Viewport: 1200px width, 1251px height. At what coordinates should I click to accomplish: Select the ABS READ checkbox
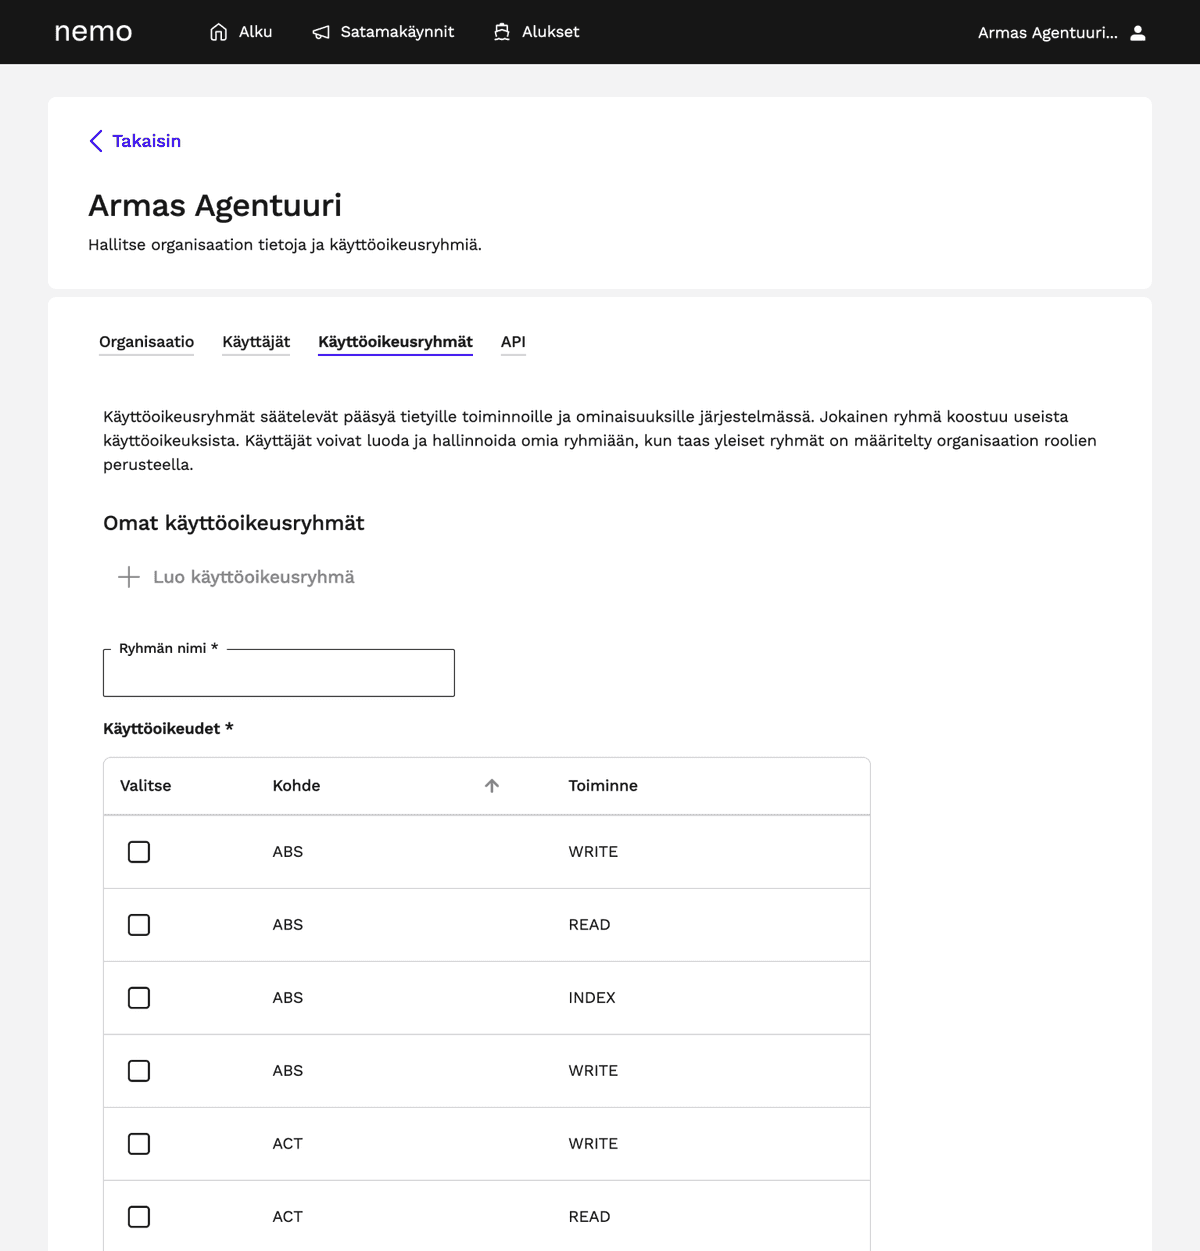click(139, 925)
